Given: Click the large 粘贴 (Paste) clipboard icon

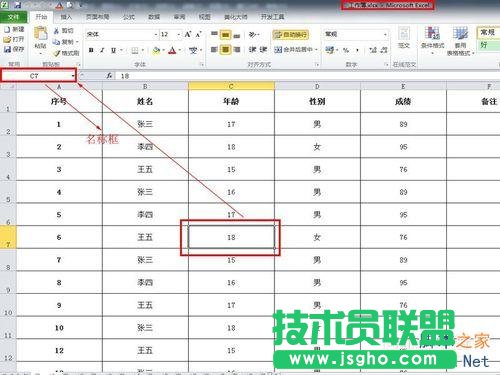Looking at the screenshot, I should click(41, 34).
